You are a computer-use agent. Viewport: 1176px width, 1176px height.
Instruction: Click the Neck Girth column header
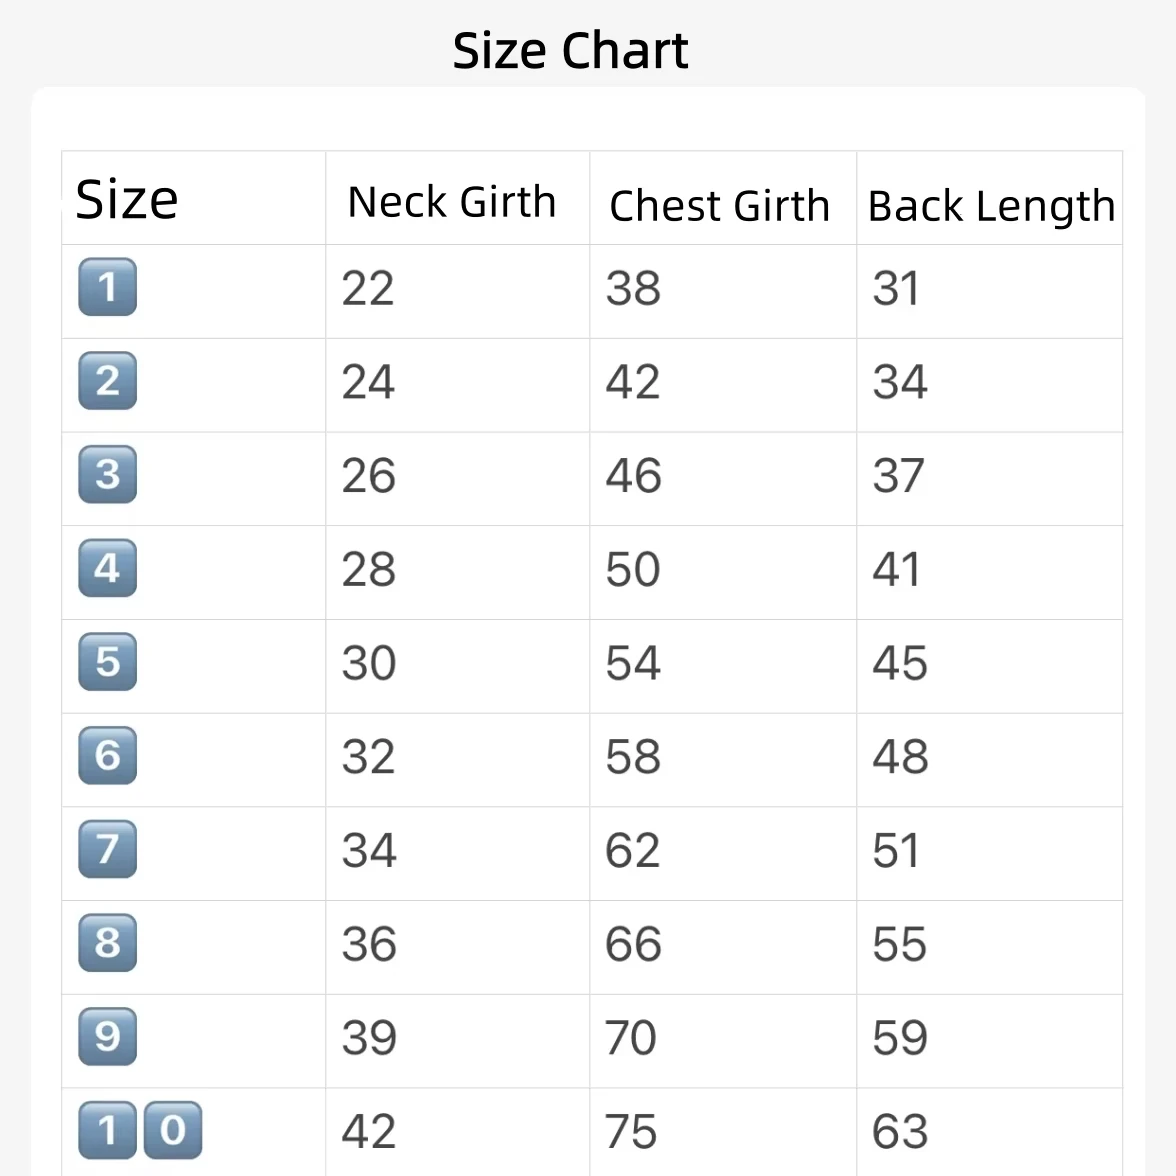pyautogui.click(x=452, y=202)
